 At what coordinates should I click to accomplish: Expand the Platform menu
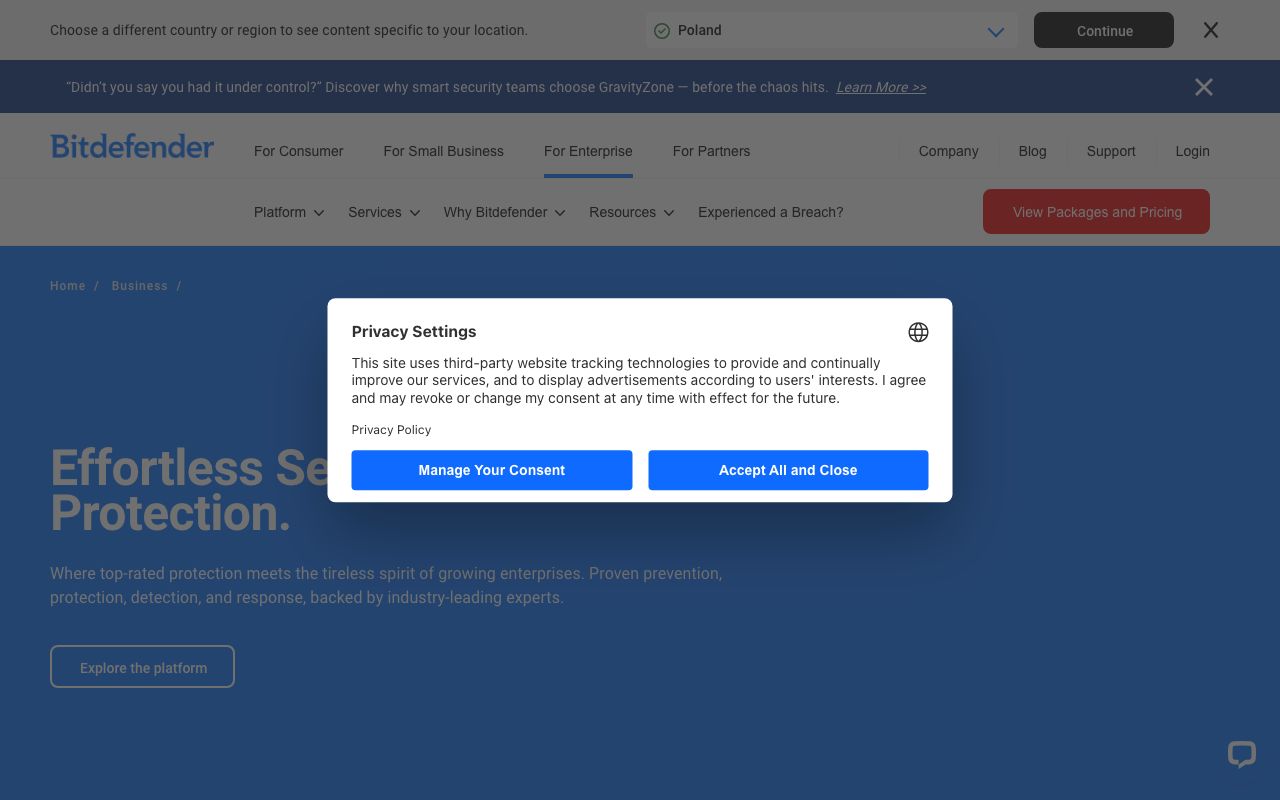tap(289, 212)
